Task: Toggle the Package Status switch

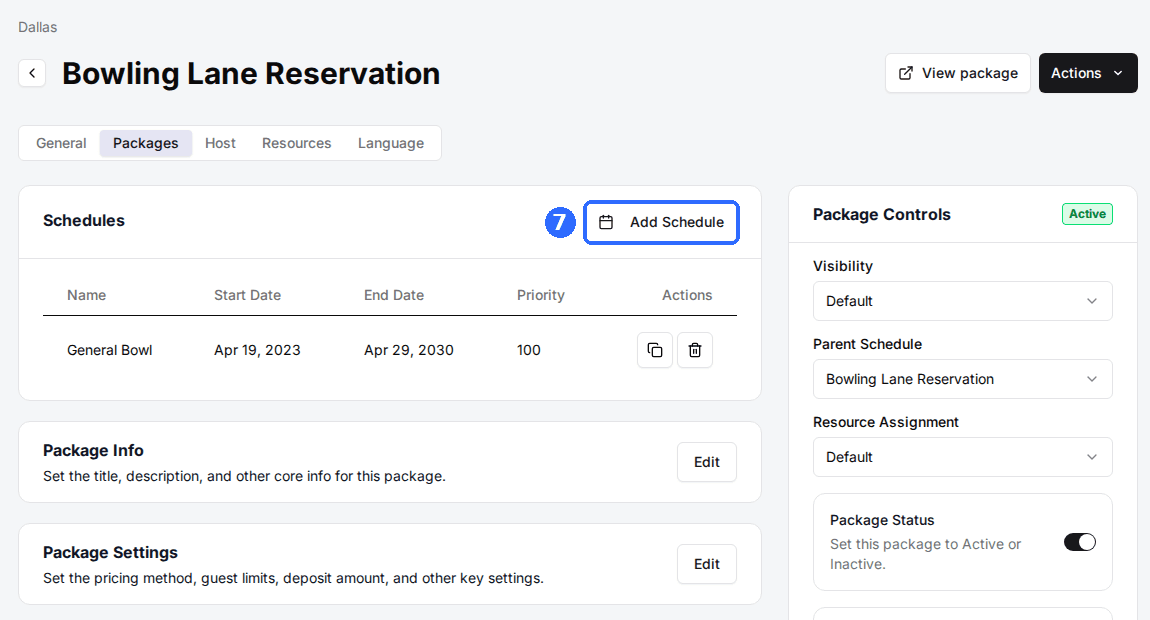Action: [1080, 542]
